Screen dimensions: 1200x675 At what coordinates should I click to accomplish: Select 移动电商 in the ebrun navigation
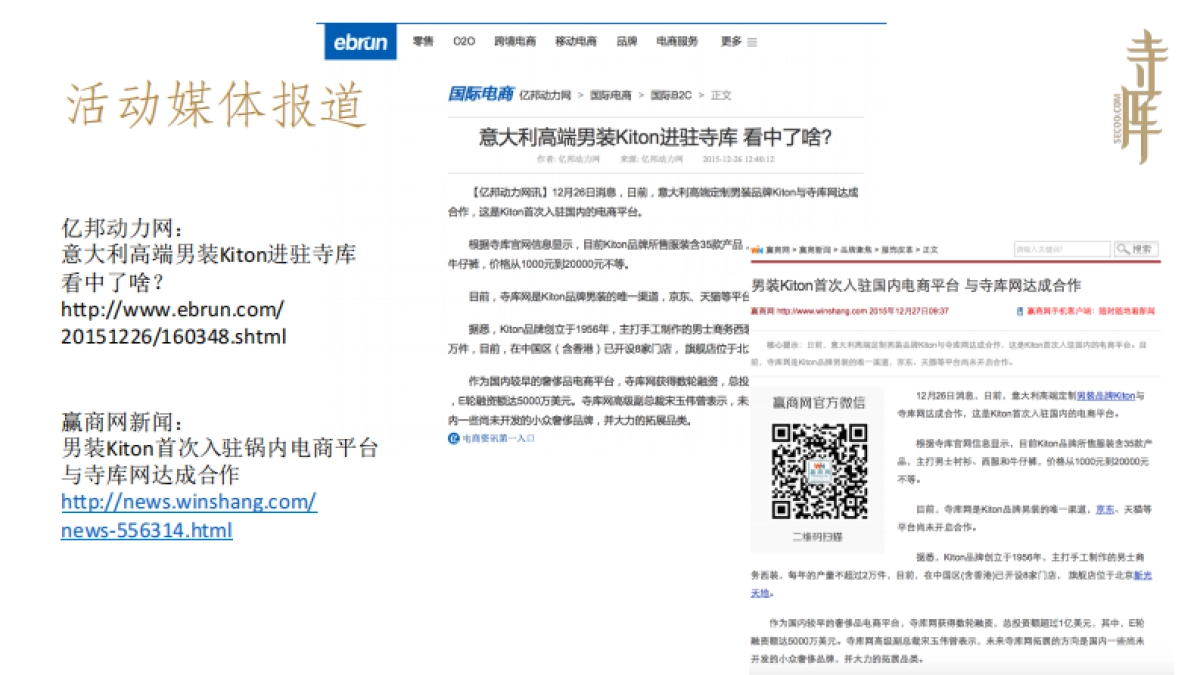[x=576, y=42]
